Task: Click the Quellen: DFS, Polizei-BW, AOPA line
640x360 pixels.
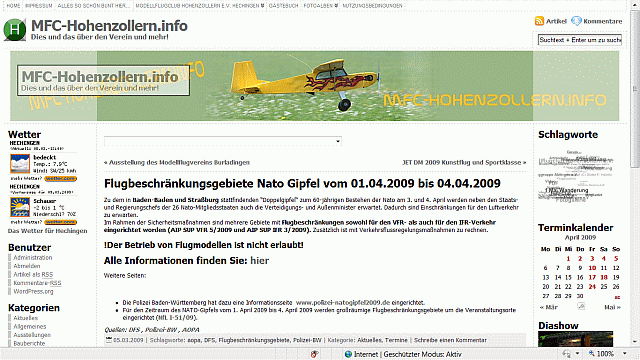Action: [x=152, y=330]
